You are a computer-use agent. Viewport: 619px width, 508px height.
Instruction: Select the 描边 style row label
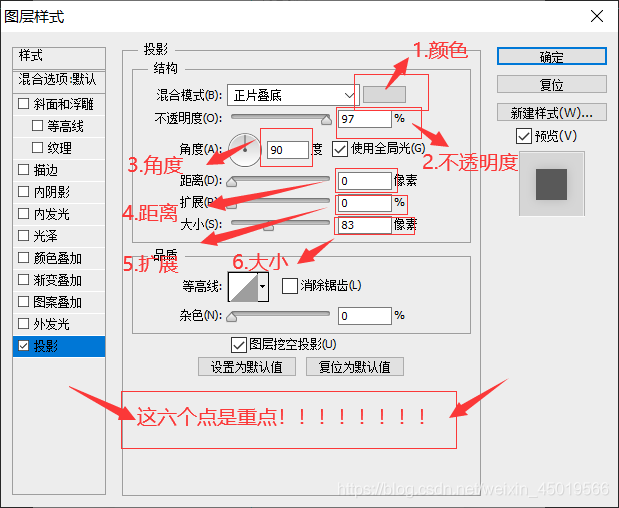(46, 170)
